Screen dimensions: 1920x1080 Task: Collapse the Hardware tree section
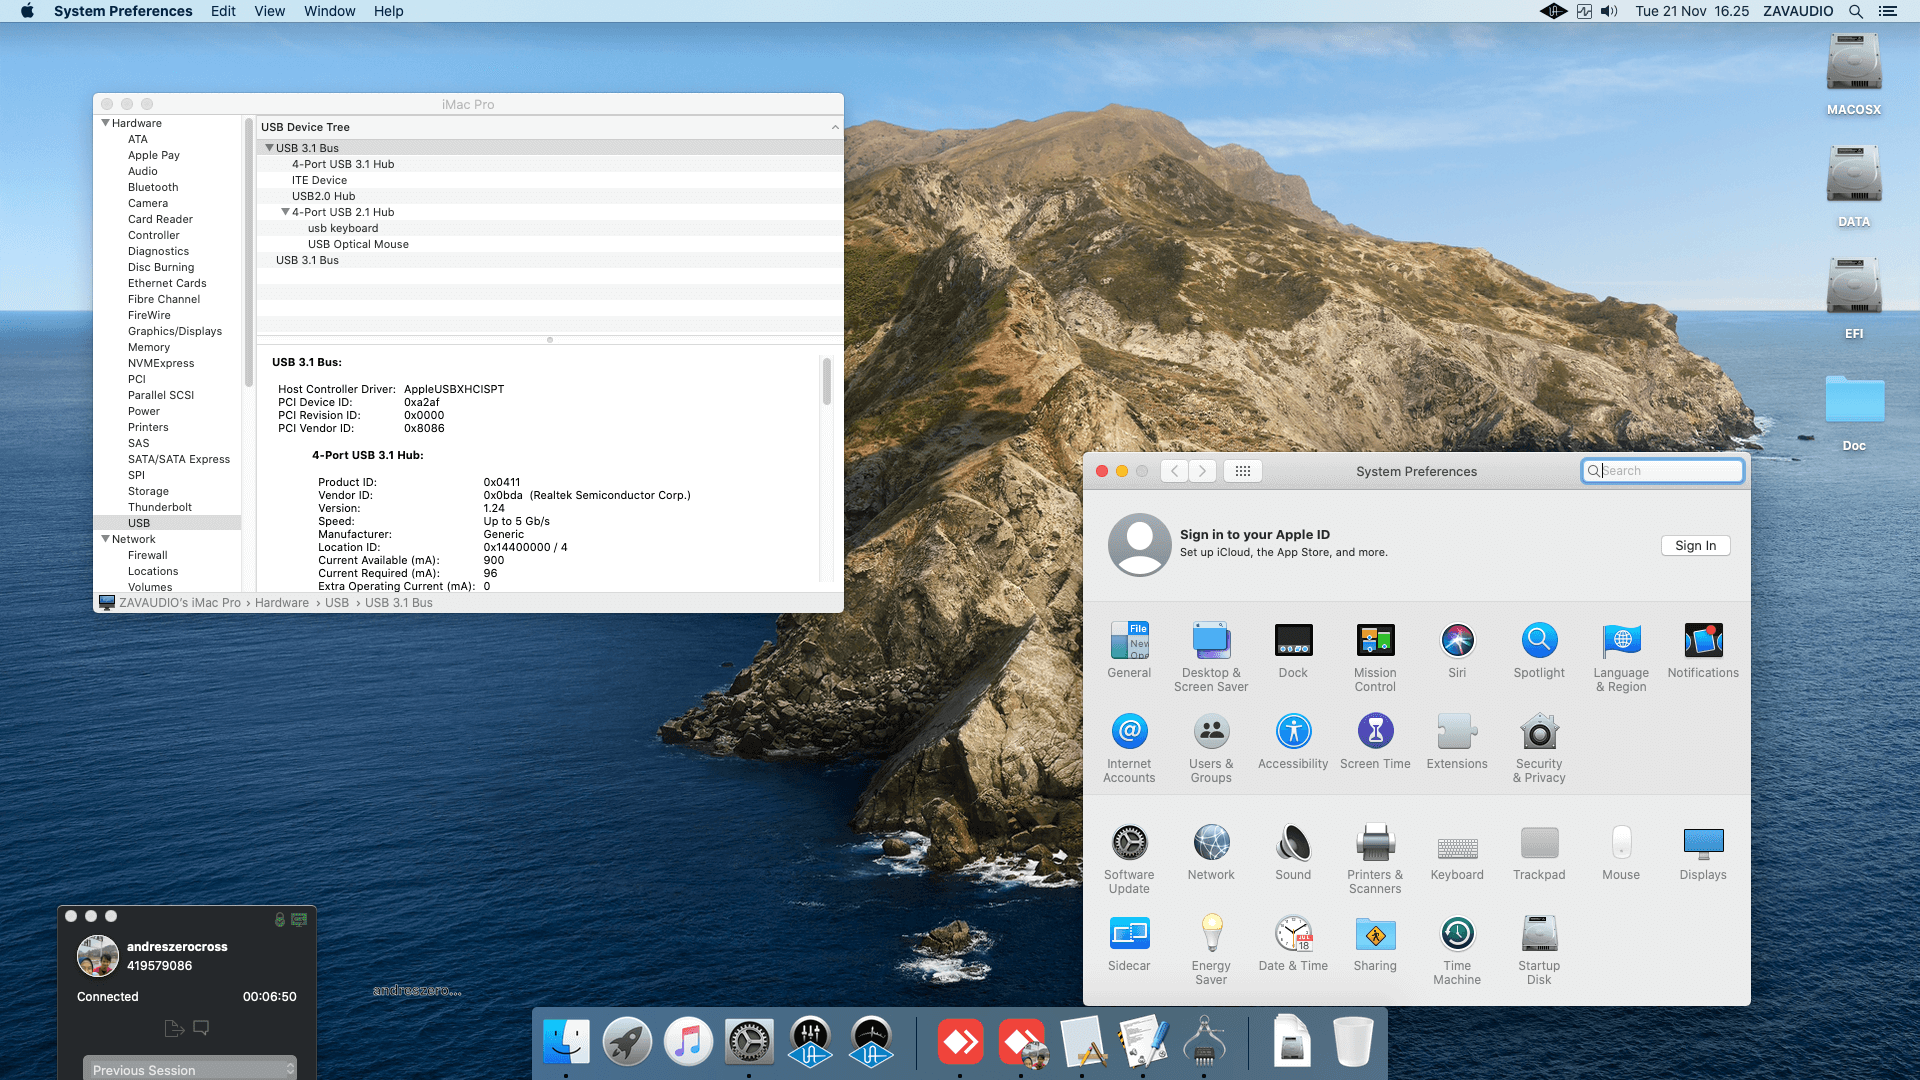coord(105,123)
